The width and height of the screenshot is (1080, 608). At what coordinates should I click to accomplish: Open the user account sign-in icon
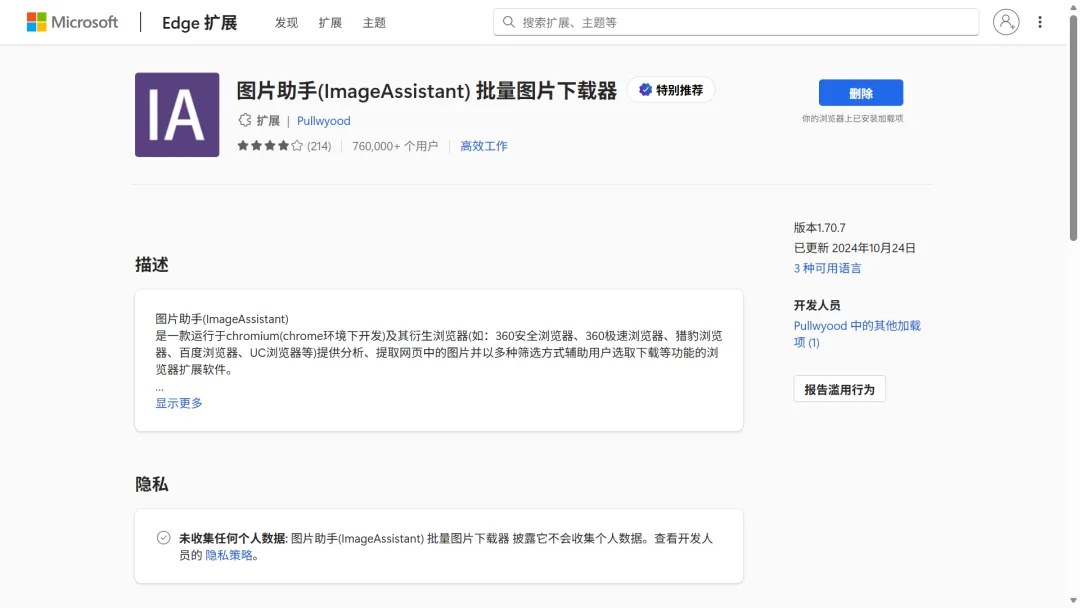pyautogui.click(x=1006, y=22)
